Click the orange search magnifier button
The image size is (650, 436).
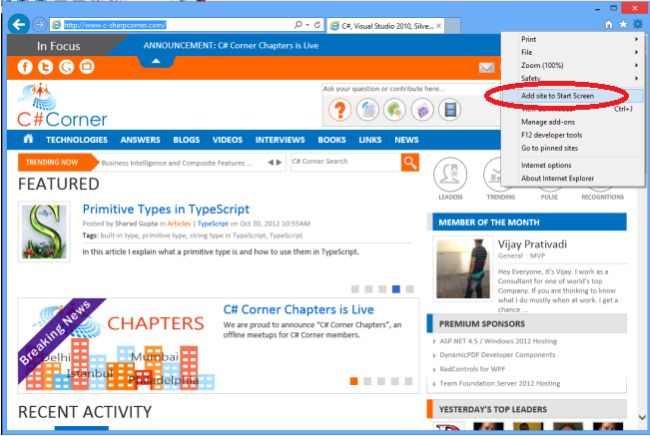coord(410,162)
